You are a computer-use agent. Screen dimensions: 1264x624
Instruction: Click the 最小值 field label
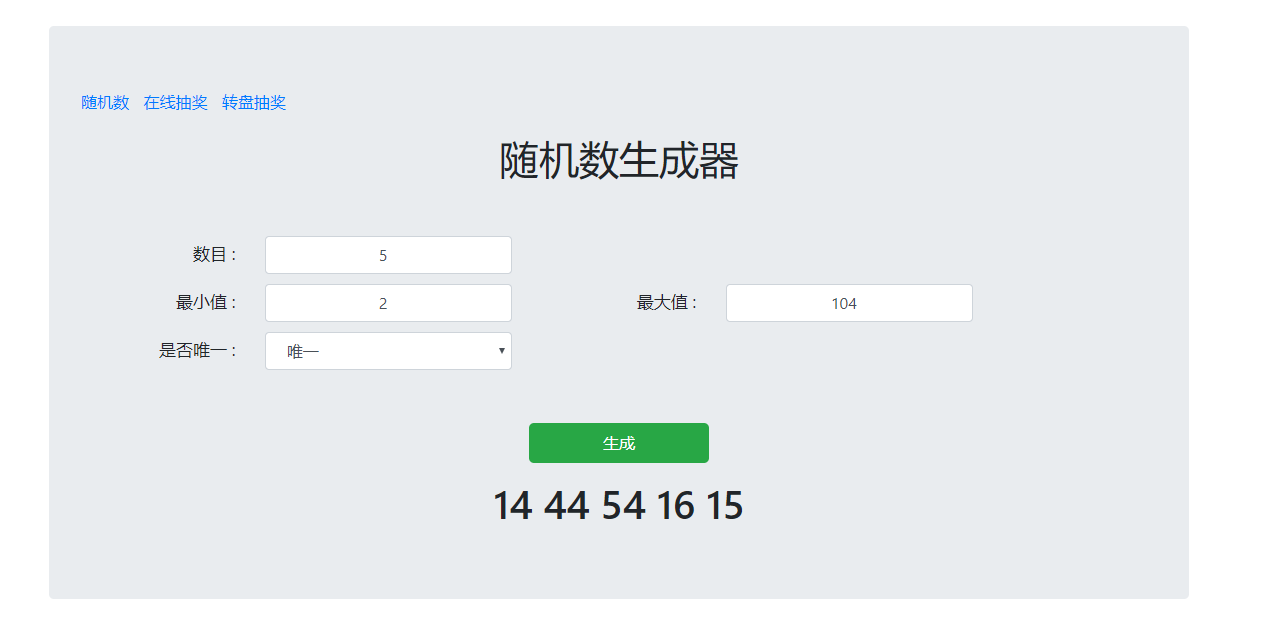point(207,303)
